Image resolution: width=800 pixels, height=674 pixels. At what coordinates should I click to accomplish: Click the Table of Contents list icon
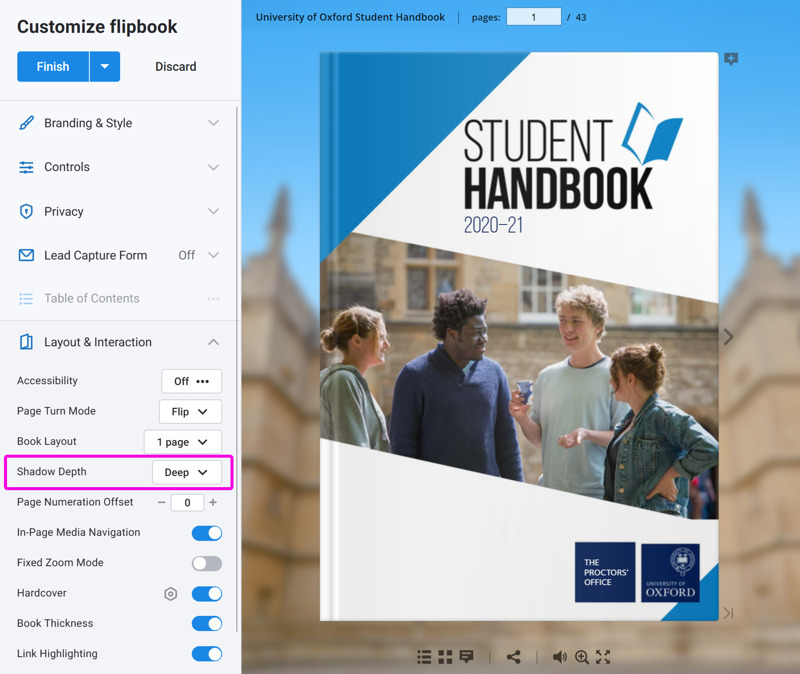tap(26, 298)
